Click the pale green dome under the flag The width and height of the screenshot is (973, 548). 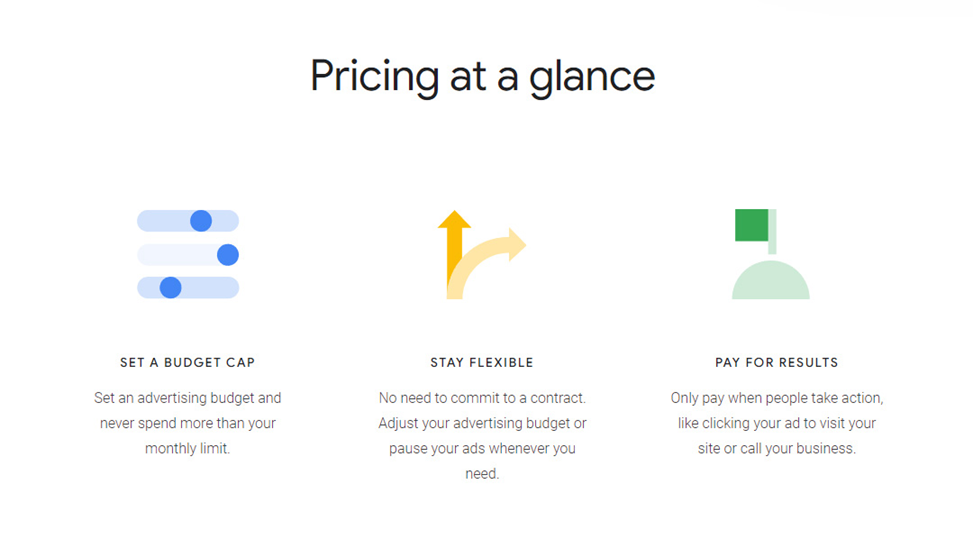pyautogui.click(x=771, y=280)
